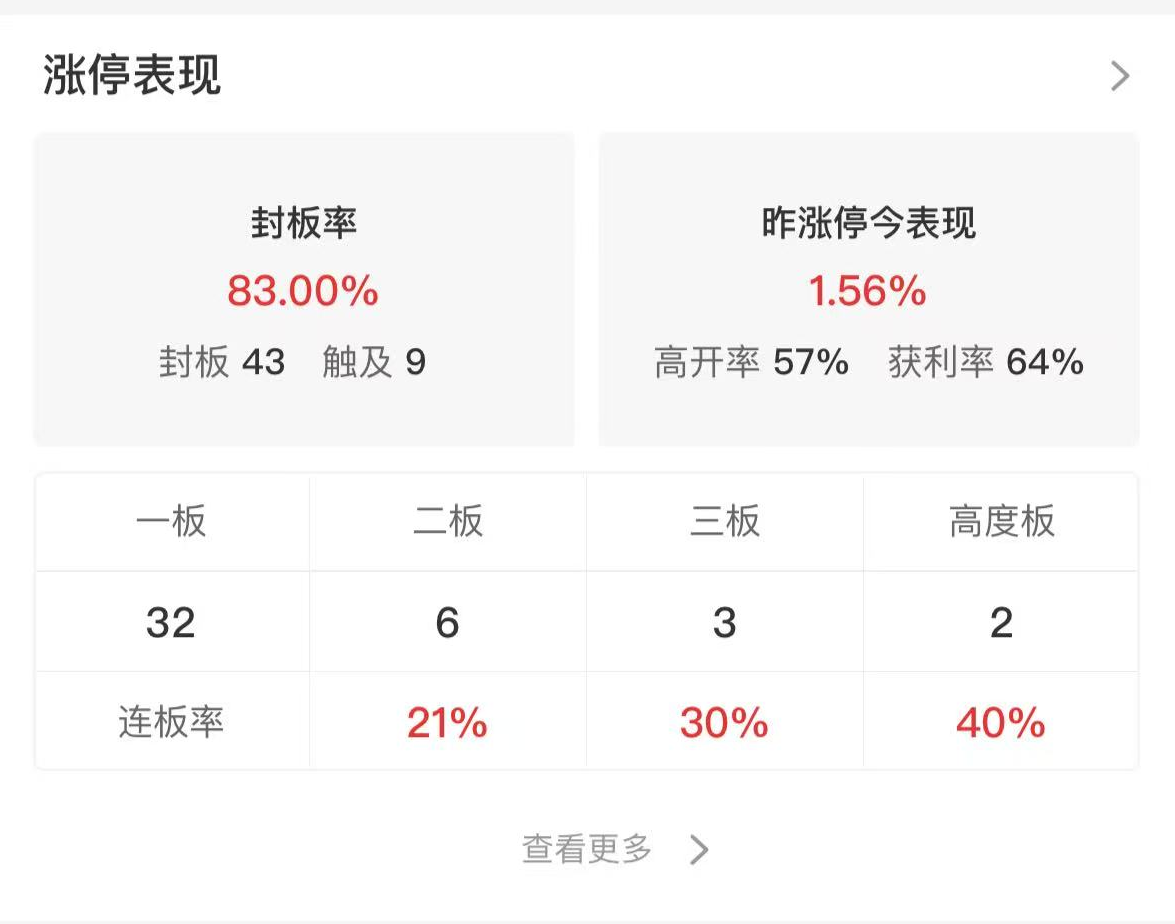The image size is (1175, 924).
Task: Open the 封板率 card
Action: (304, 289)
